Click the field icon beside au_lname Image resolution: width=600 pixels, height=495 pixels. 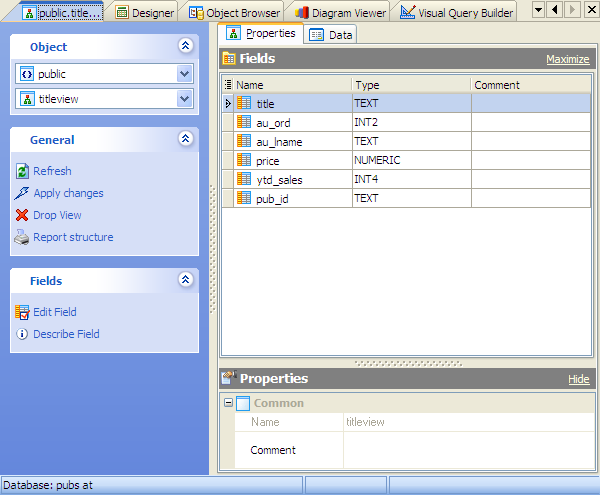pos(244,141)
